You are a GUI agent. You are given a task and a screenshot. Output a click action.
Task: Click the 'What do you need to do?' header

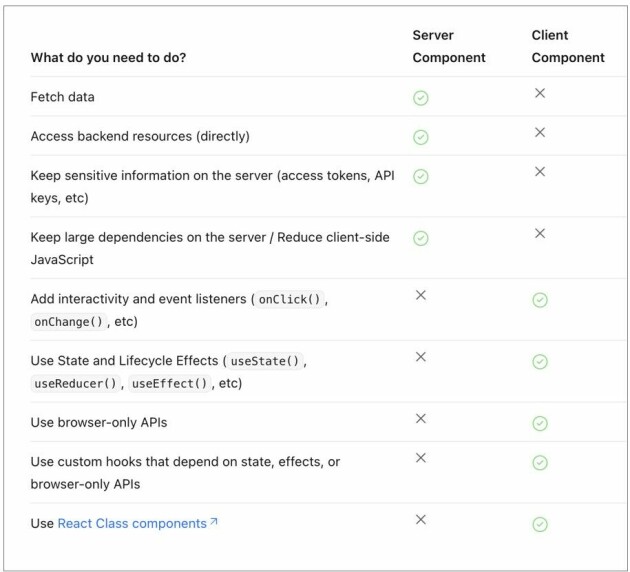[x=108, y=57]
